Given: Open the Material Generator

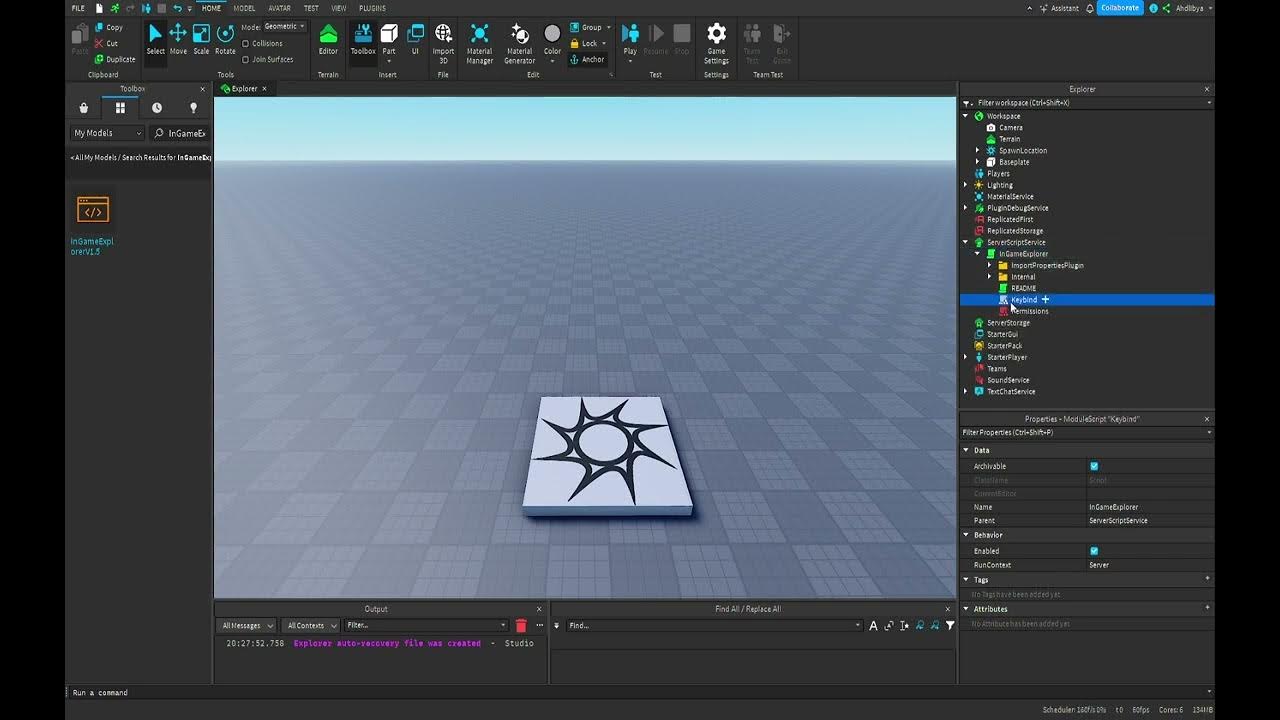Looking at the screenshot, I should [519, 44].
